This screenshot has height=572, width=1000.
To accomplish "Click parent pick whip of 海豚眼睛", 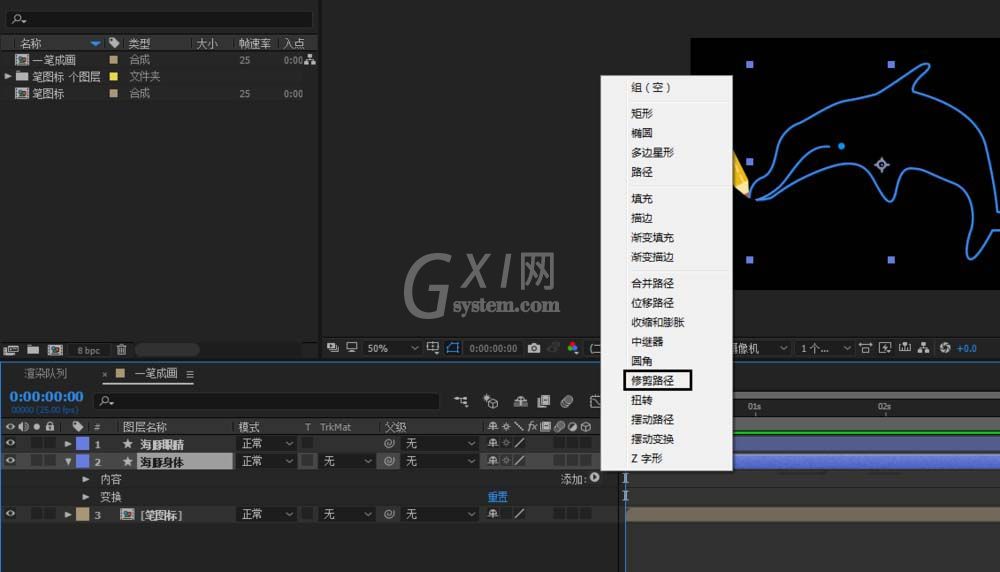I will tap(389, 443).
